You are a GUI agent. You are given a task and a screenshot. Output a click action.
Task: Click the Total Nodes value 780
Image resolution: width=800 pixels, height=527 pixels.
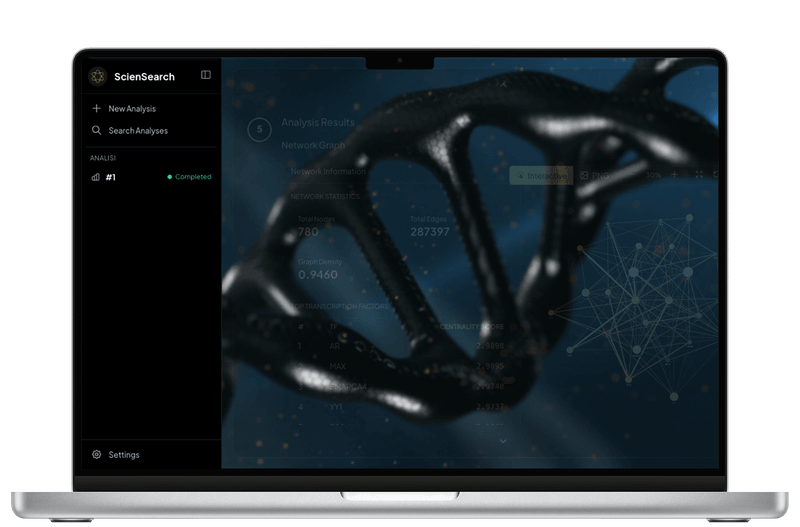coord(308,232)
